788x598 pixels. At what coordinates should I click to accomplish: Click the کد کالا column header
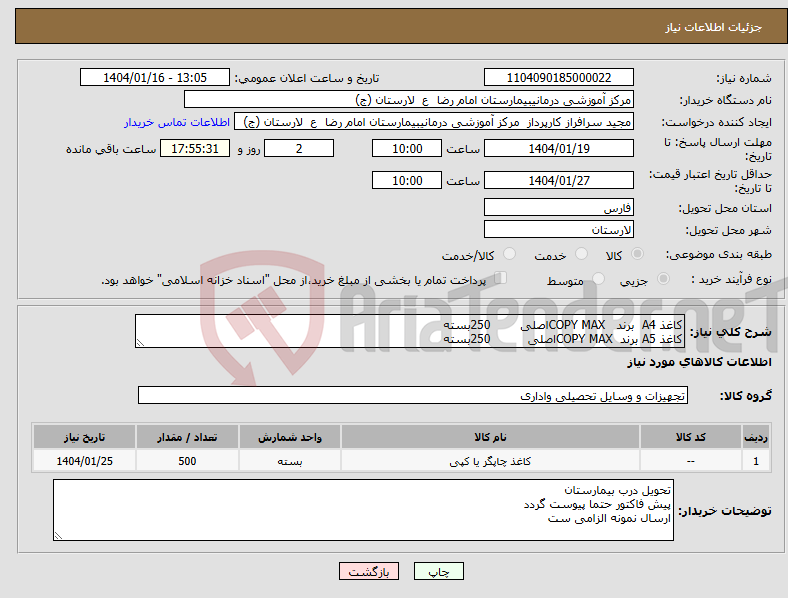(x=691, y=437)
